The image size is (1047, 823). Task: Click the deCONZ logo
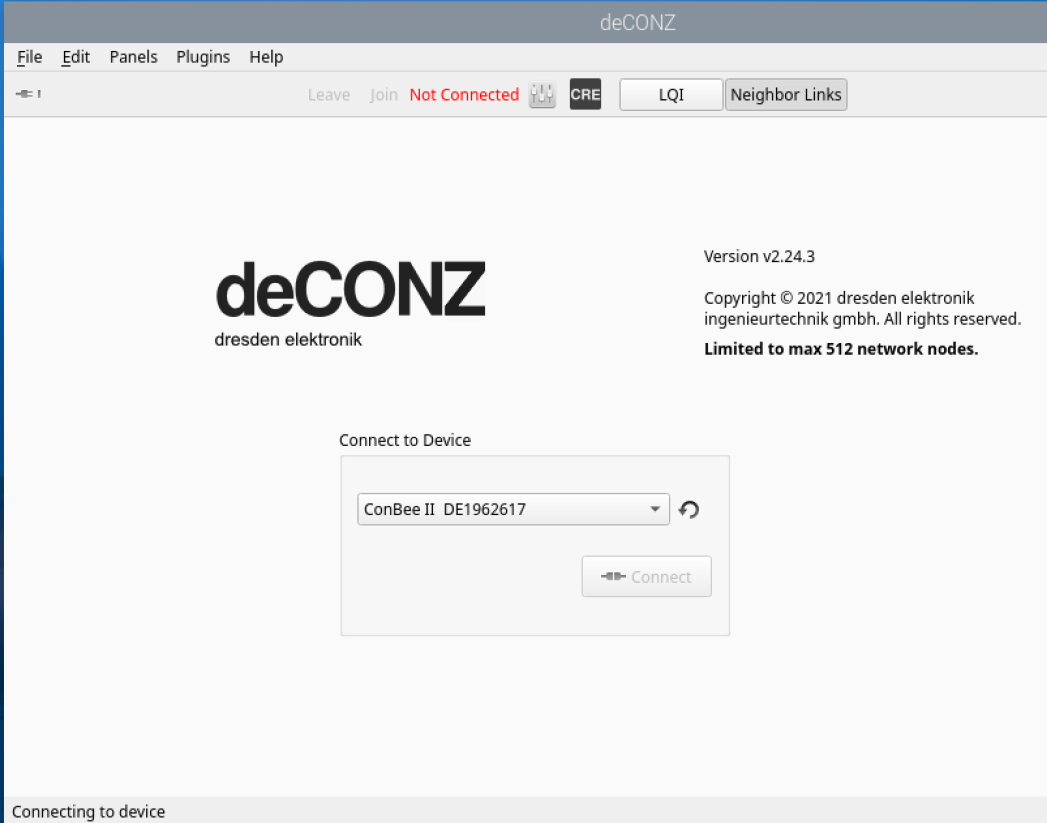tap(351, 304)
